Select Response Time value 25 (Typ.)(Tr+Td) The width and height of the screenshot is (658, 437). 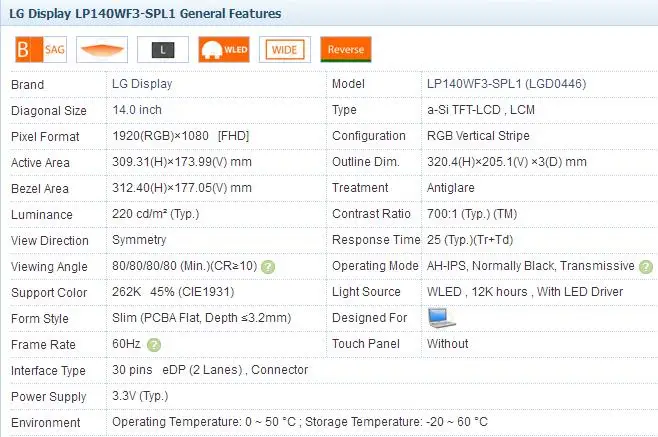point(470,240)
